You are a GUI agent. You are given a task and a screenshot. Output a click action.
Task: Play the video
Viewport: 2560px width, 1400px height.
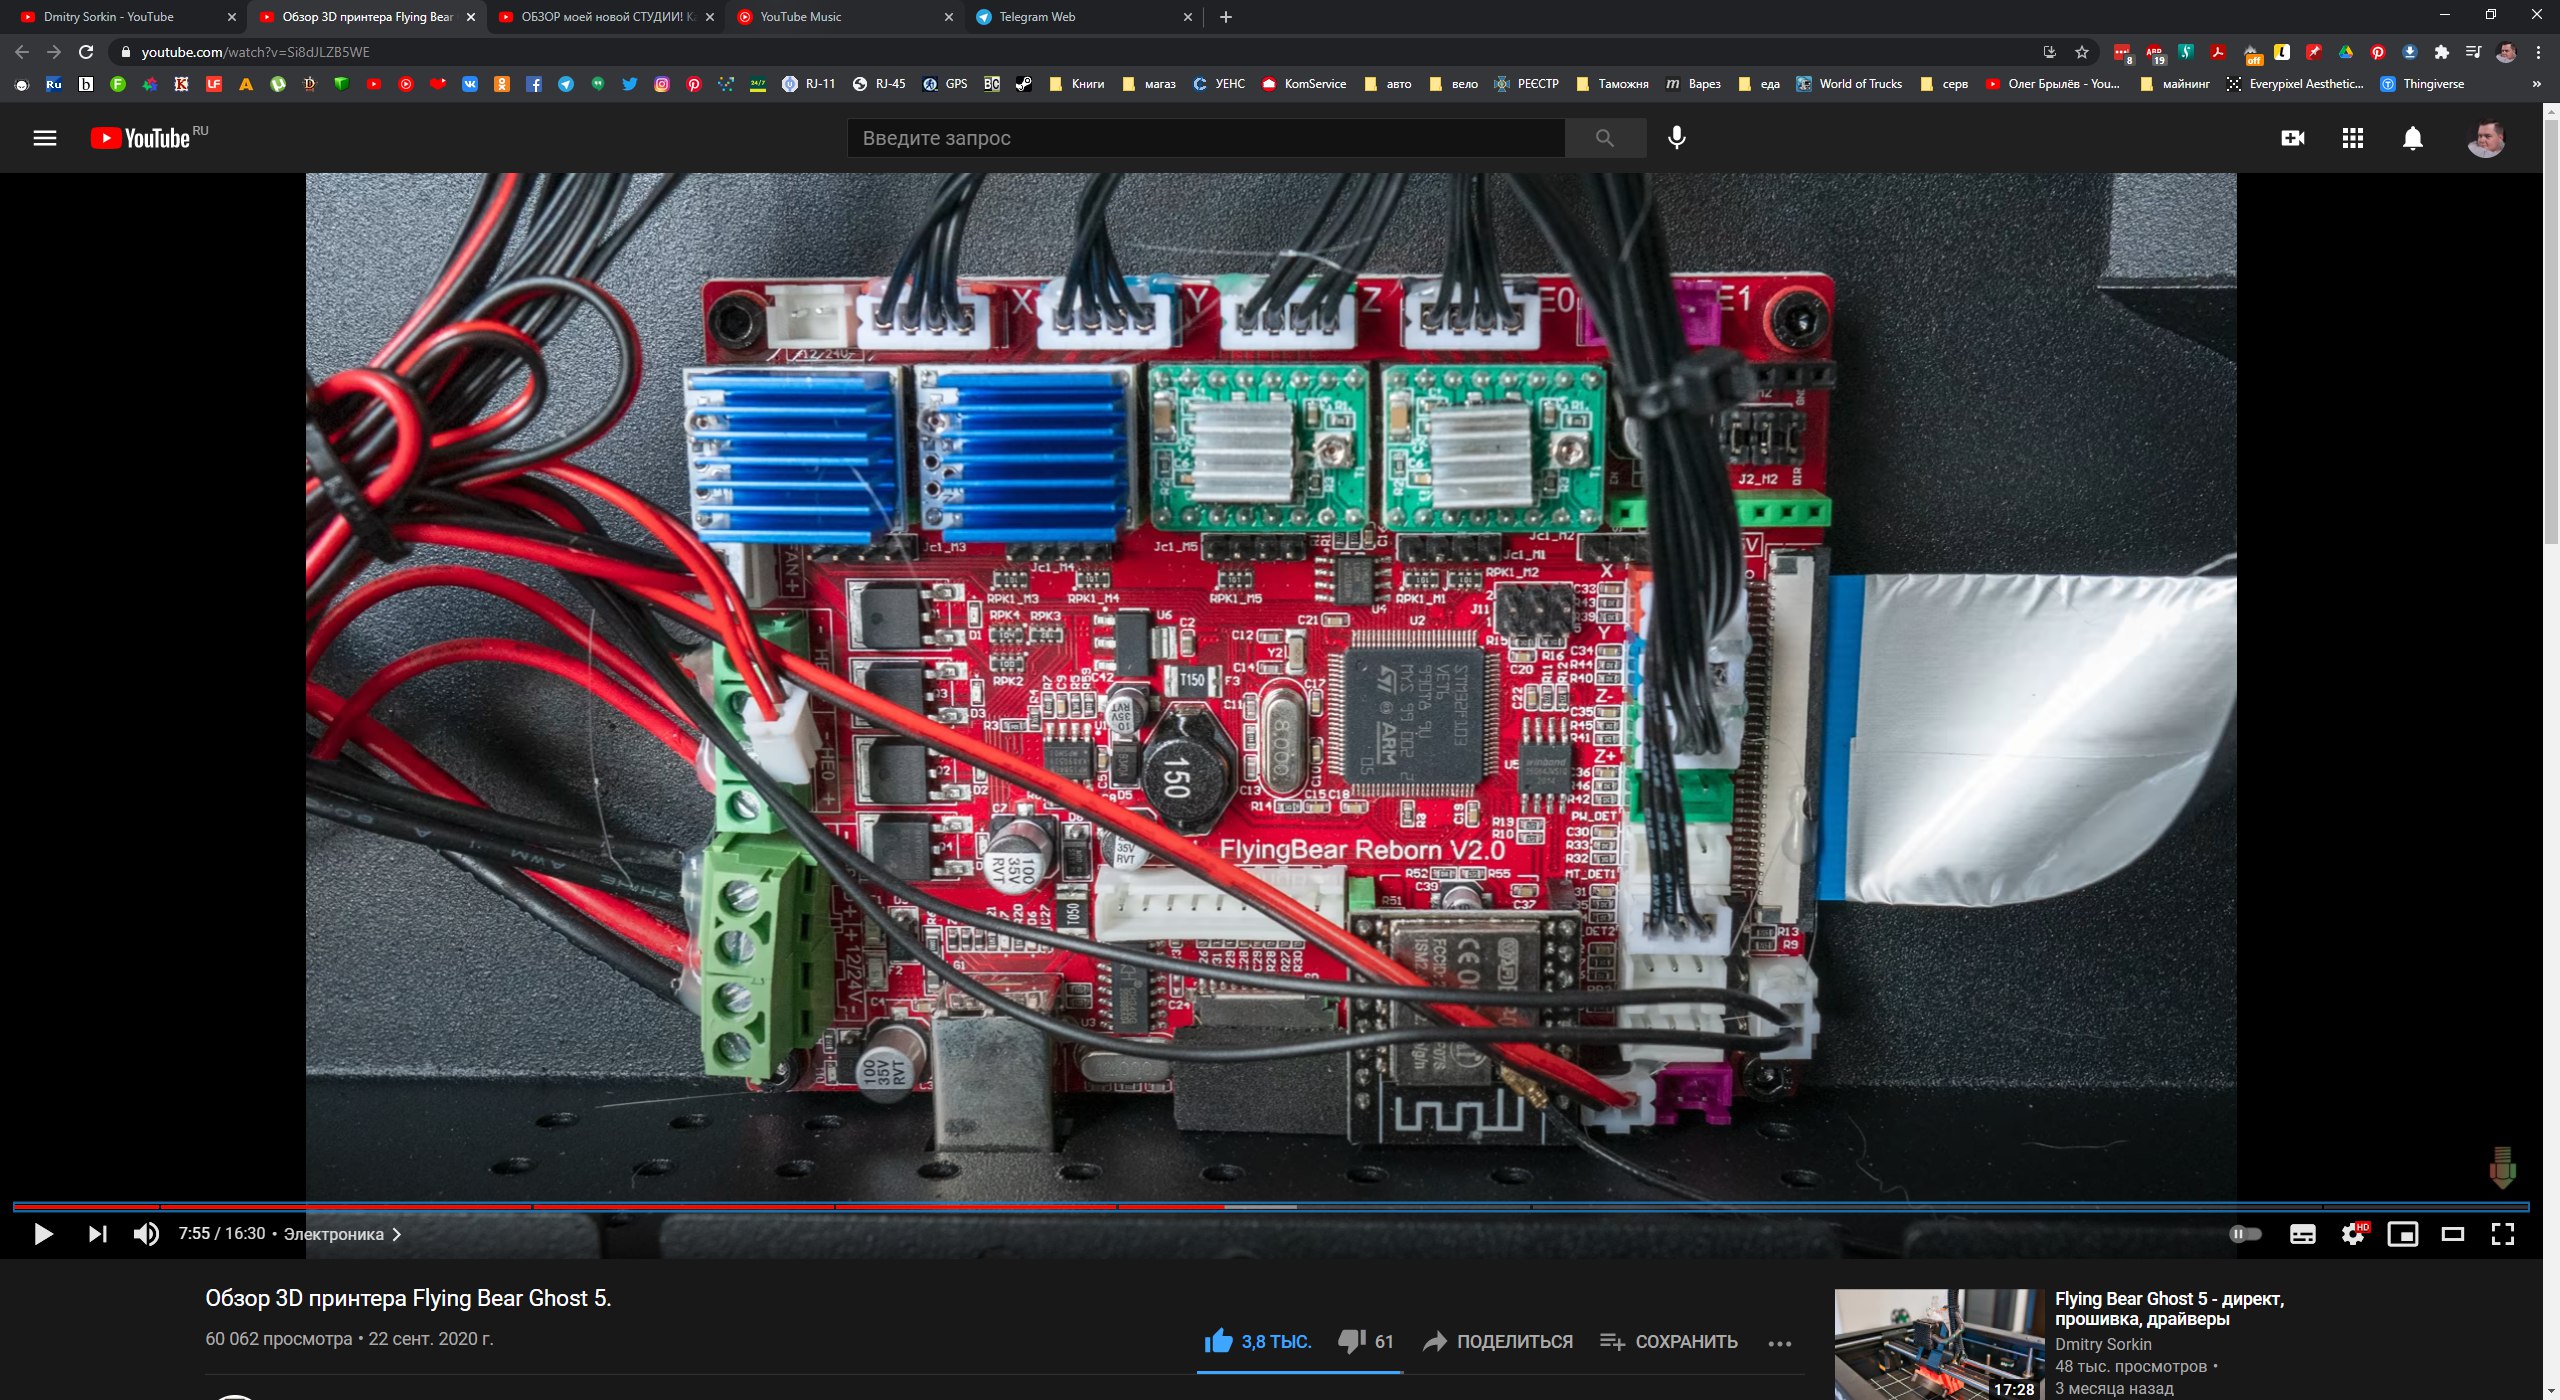coord(43,1233)
